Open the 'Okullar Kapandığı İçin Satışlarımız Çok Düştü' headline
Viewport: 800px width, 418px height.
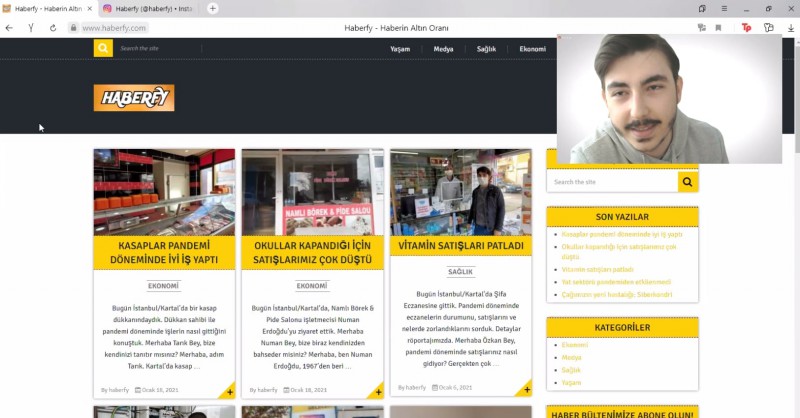click(x=312, y=252)
